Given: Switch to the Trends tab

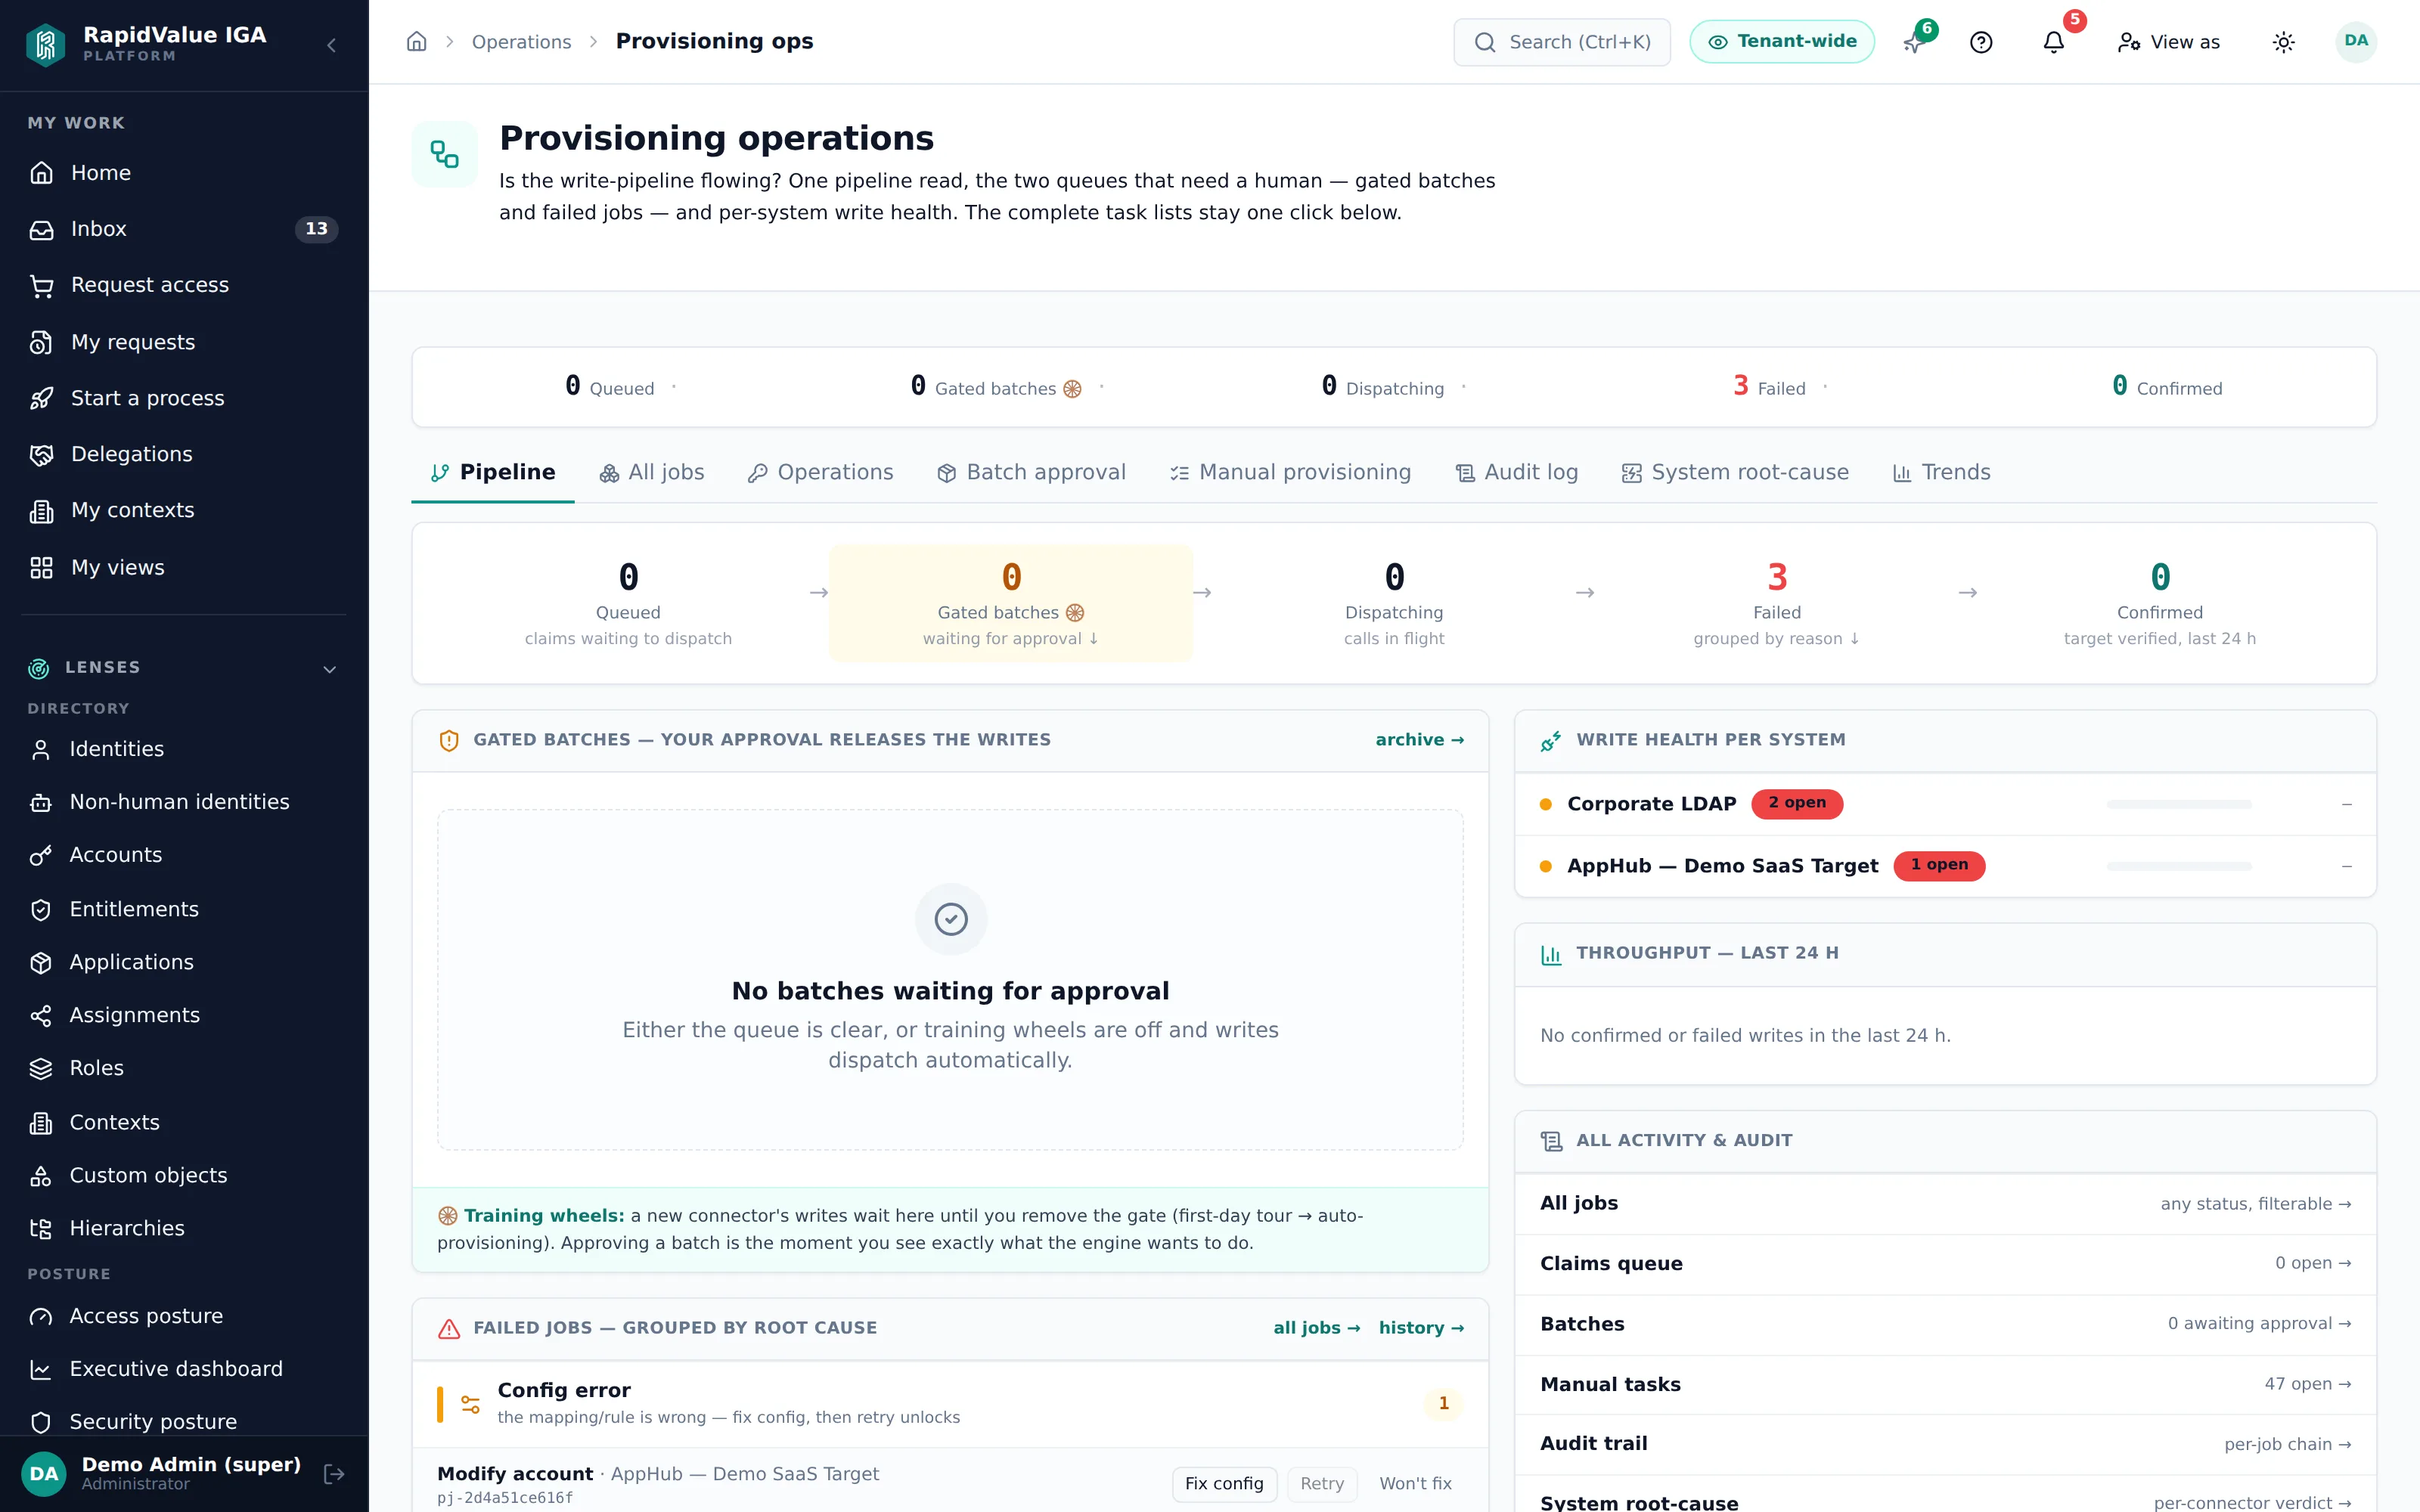Looking at the screenshot, I should point(1941,472).
